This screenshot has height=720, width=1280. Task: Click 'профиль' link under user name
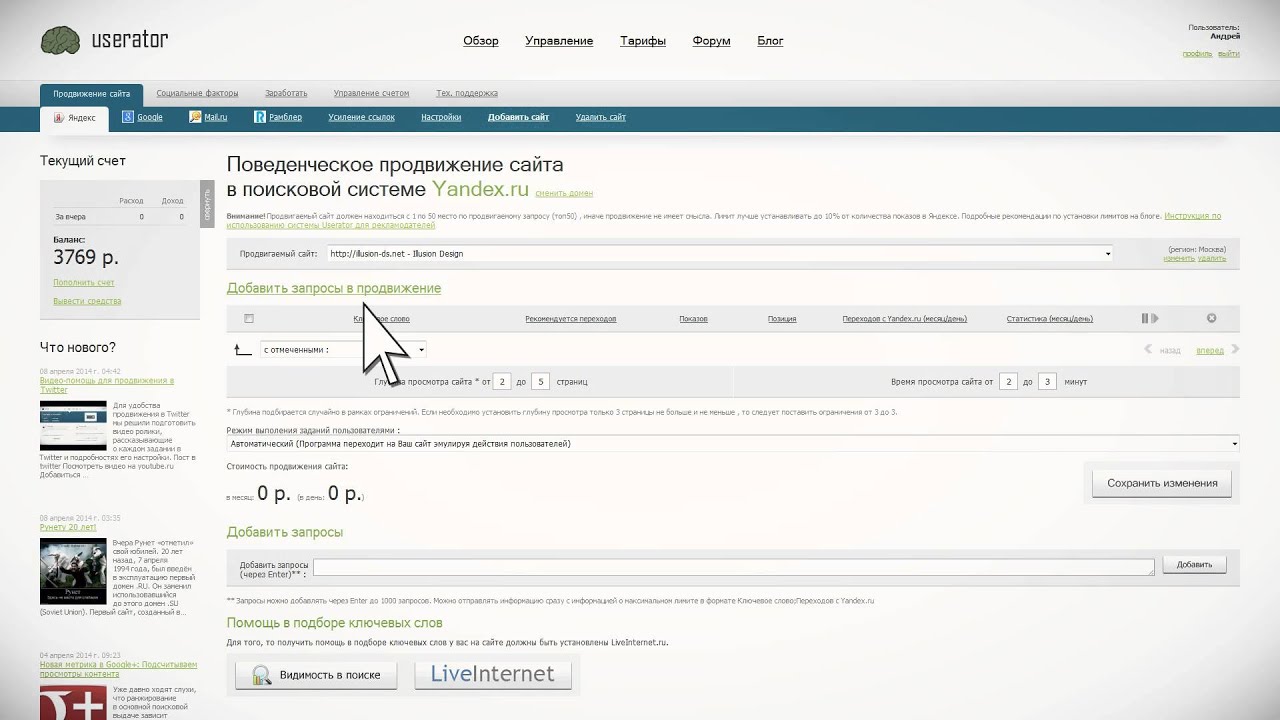coord(1197,54)
